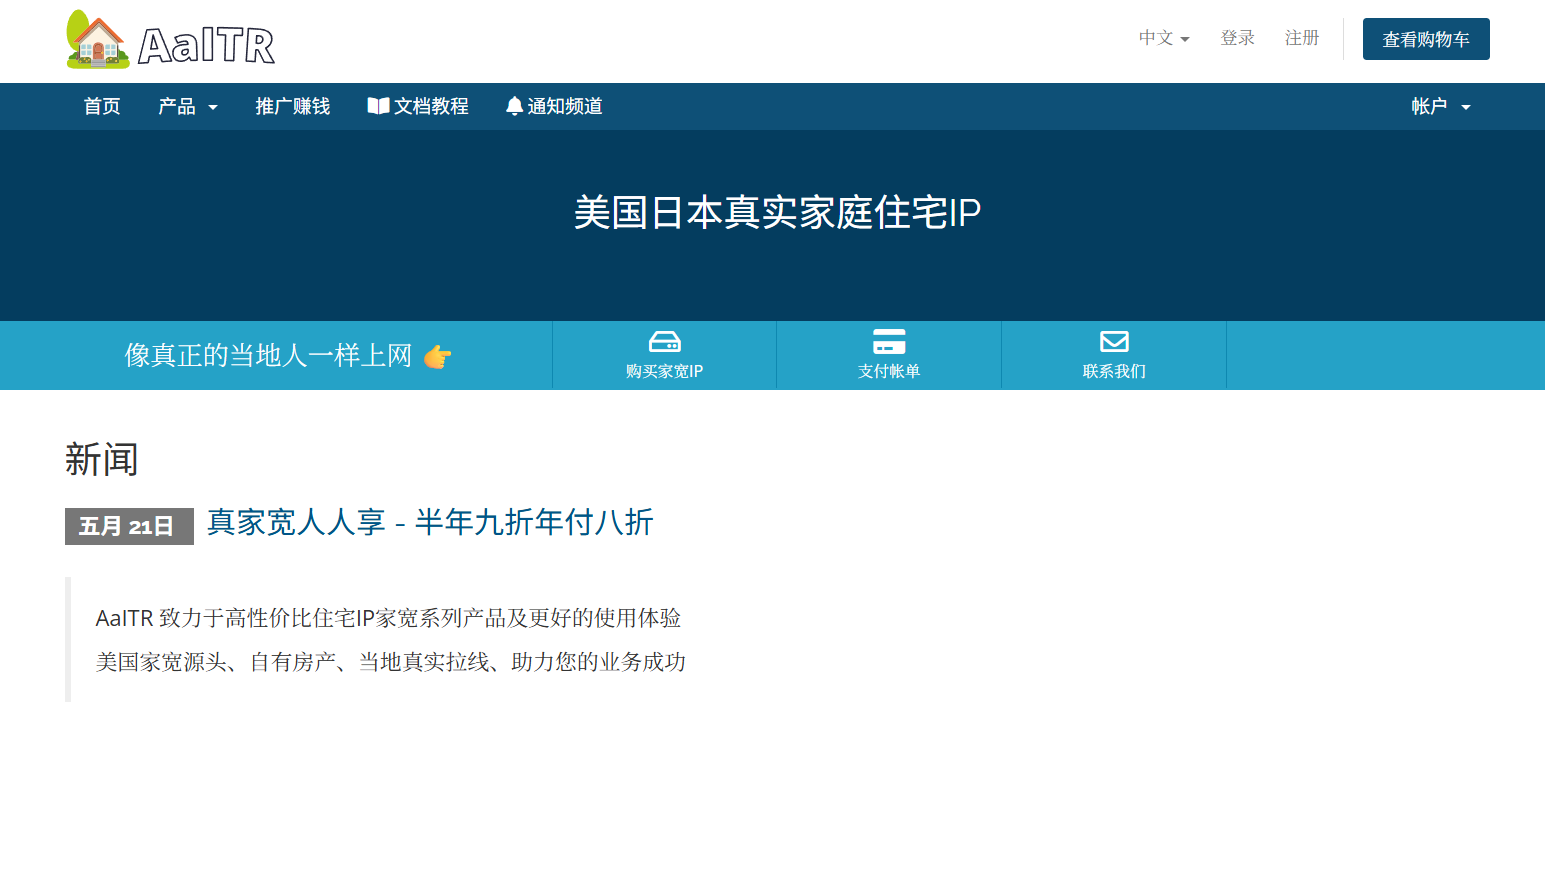This screenshot has width=1545, height=888.
Task: Click the bell icon beside 通知频道
Action: coord(514,106)
